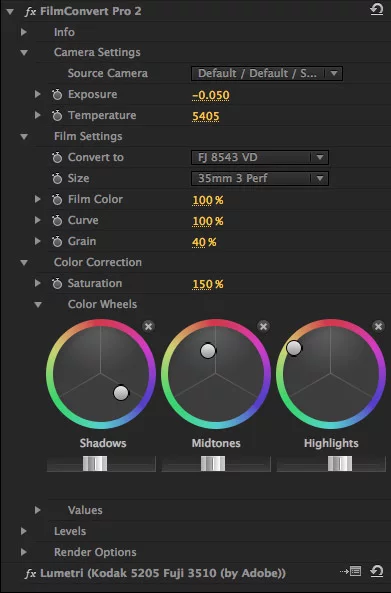Click the Midtones color wheel puck
This screenshot has height=593, width=391.
click(208, 351)
